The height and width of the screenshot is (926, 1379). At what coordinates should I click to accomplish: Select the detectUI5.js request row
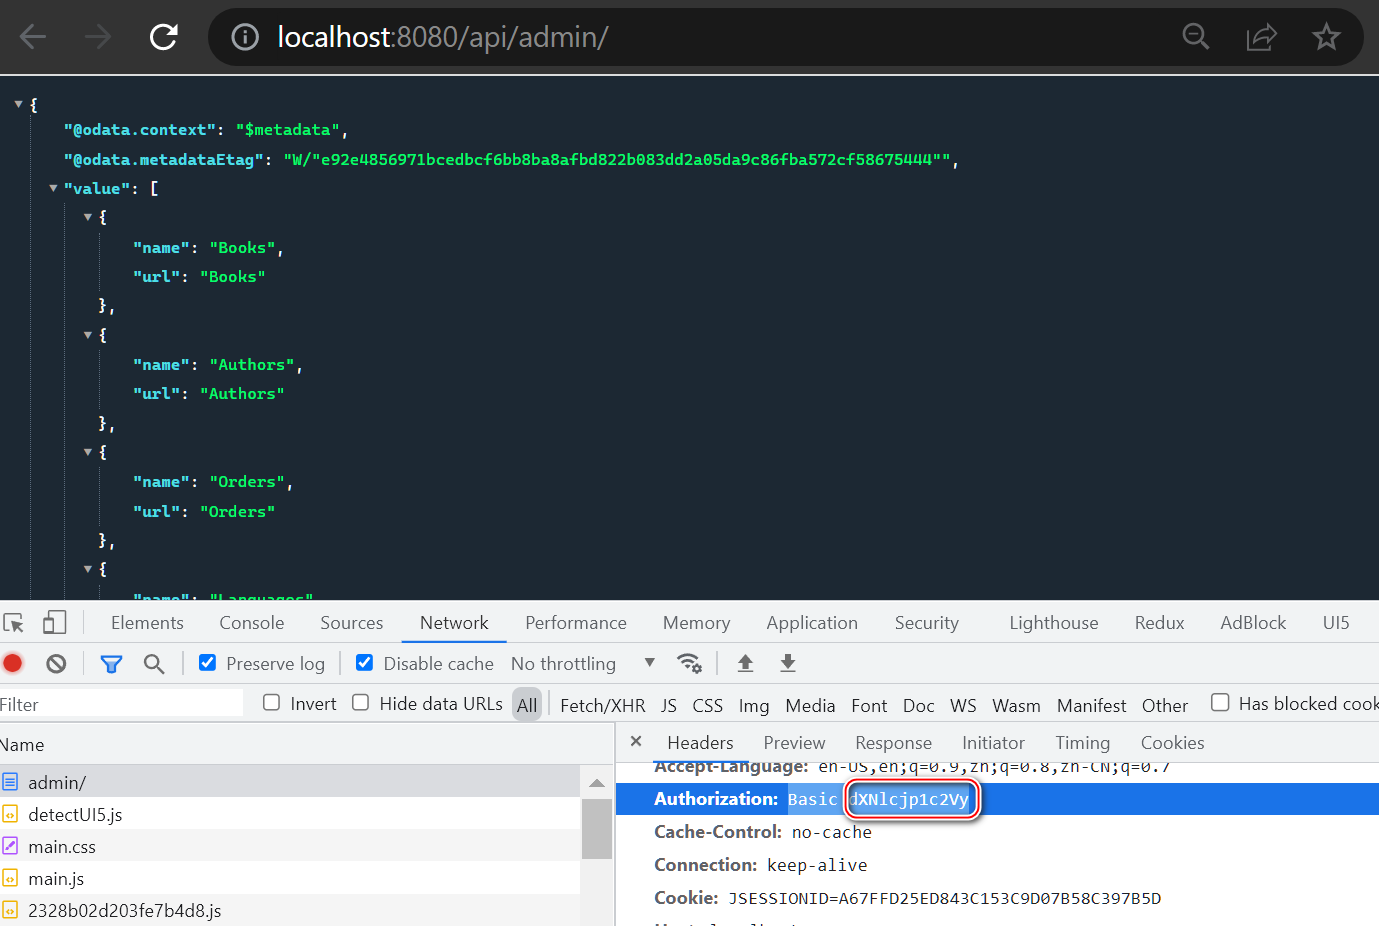290,814
